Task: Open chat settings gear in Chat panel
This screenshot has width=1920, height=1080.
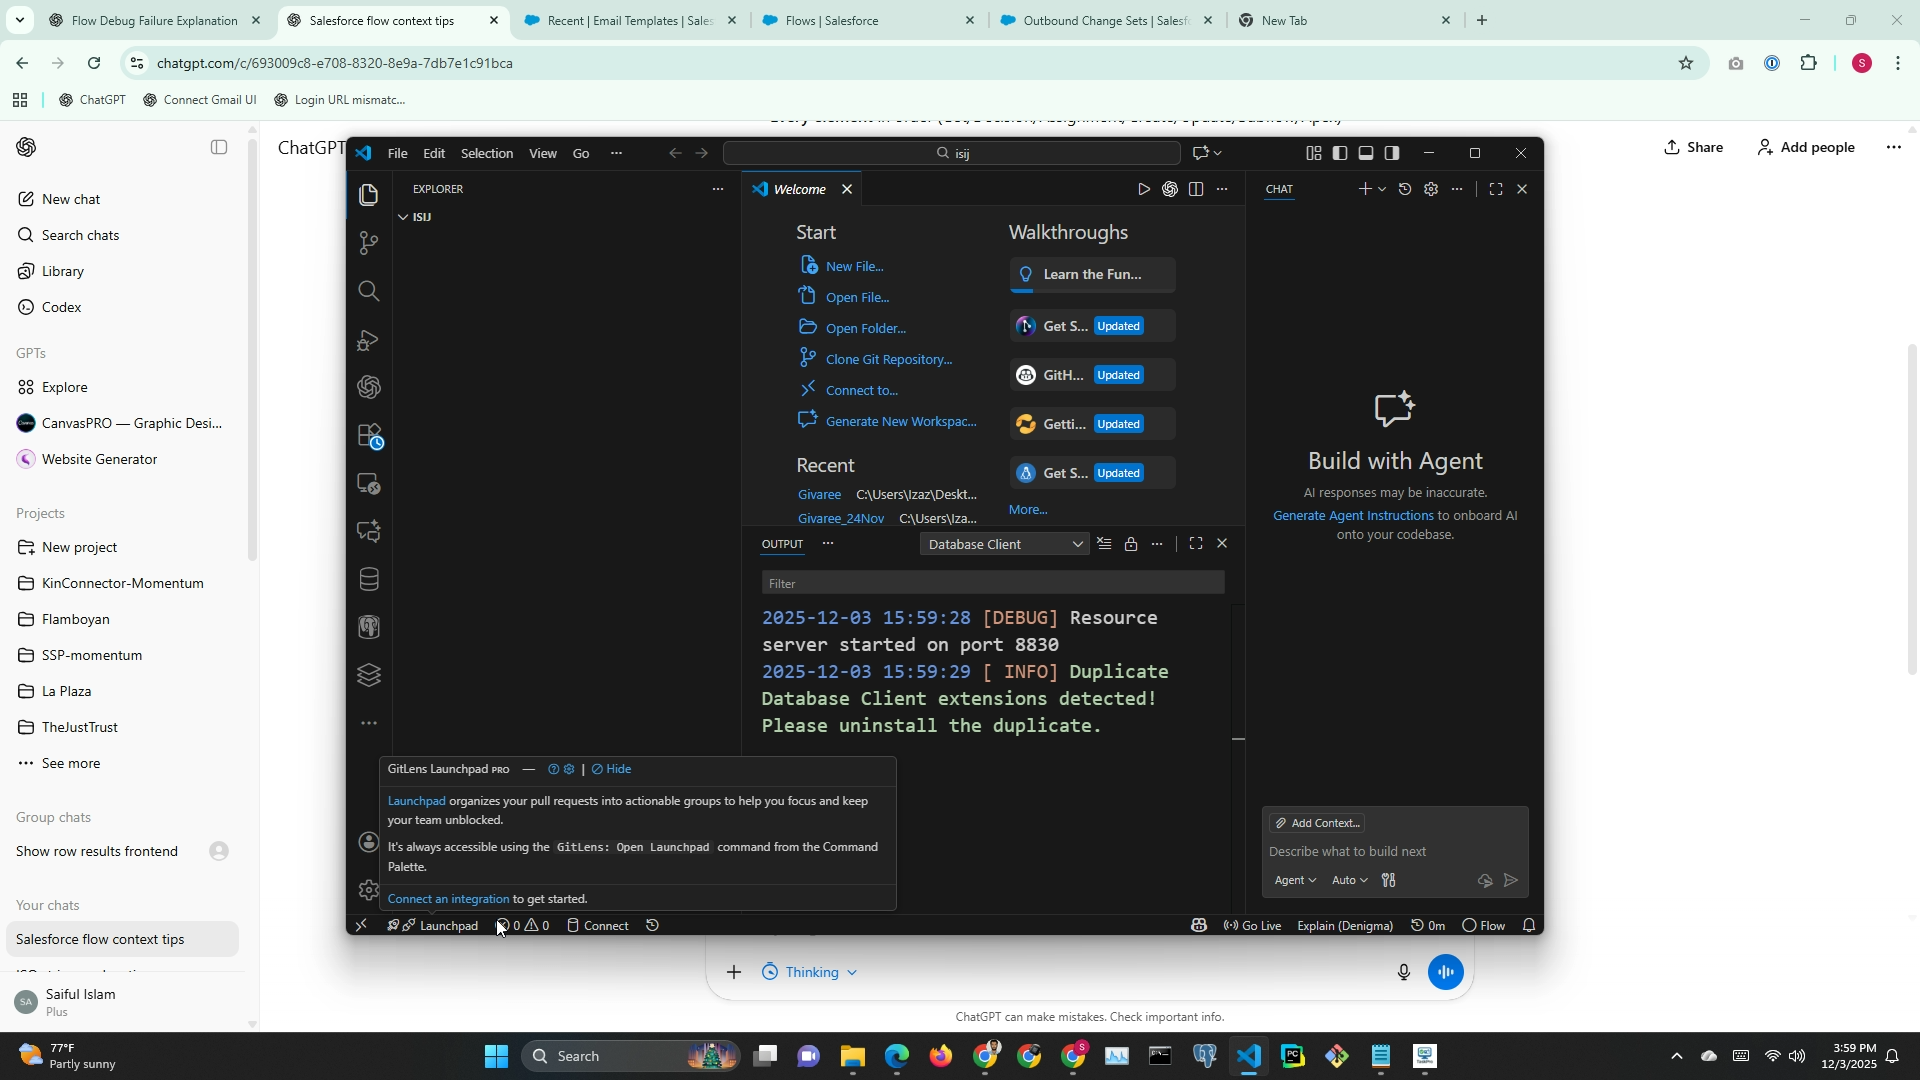Action: pyautogui.click(x=1431, y=189)
